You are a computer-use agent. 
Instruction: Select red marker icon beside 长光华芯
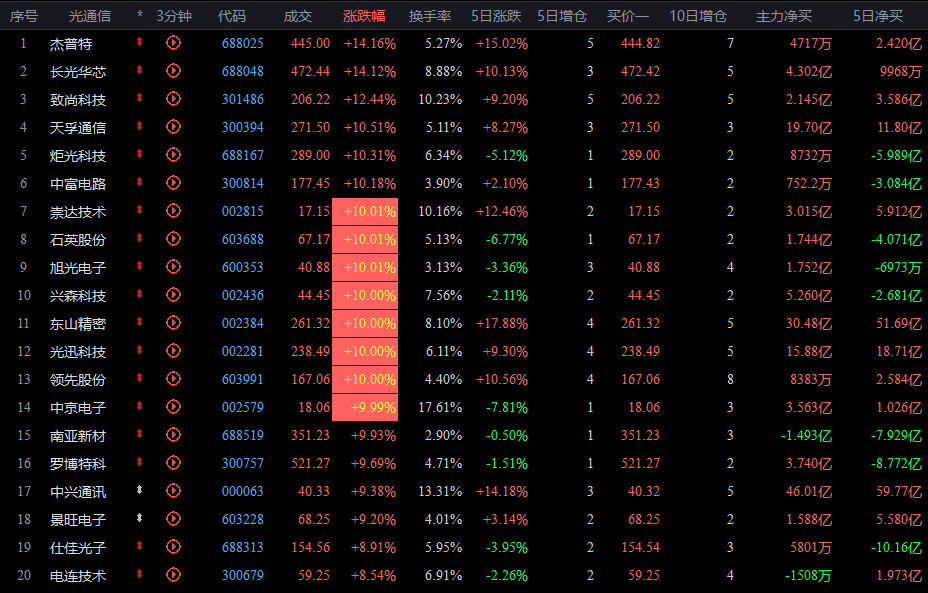point(140,70)
